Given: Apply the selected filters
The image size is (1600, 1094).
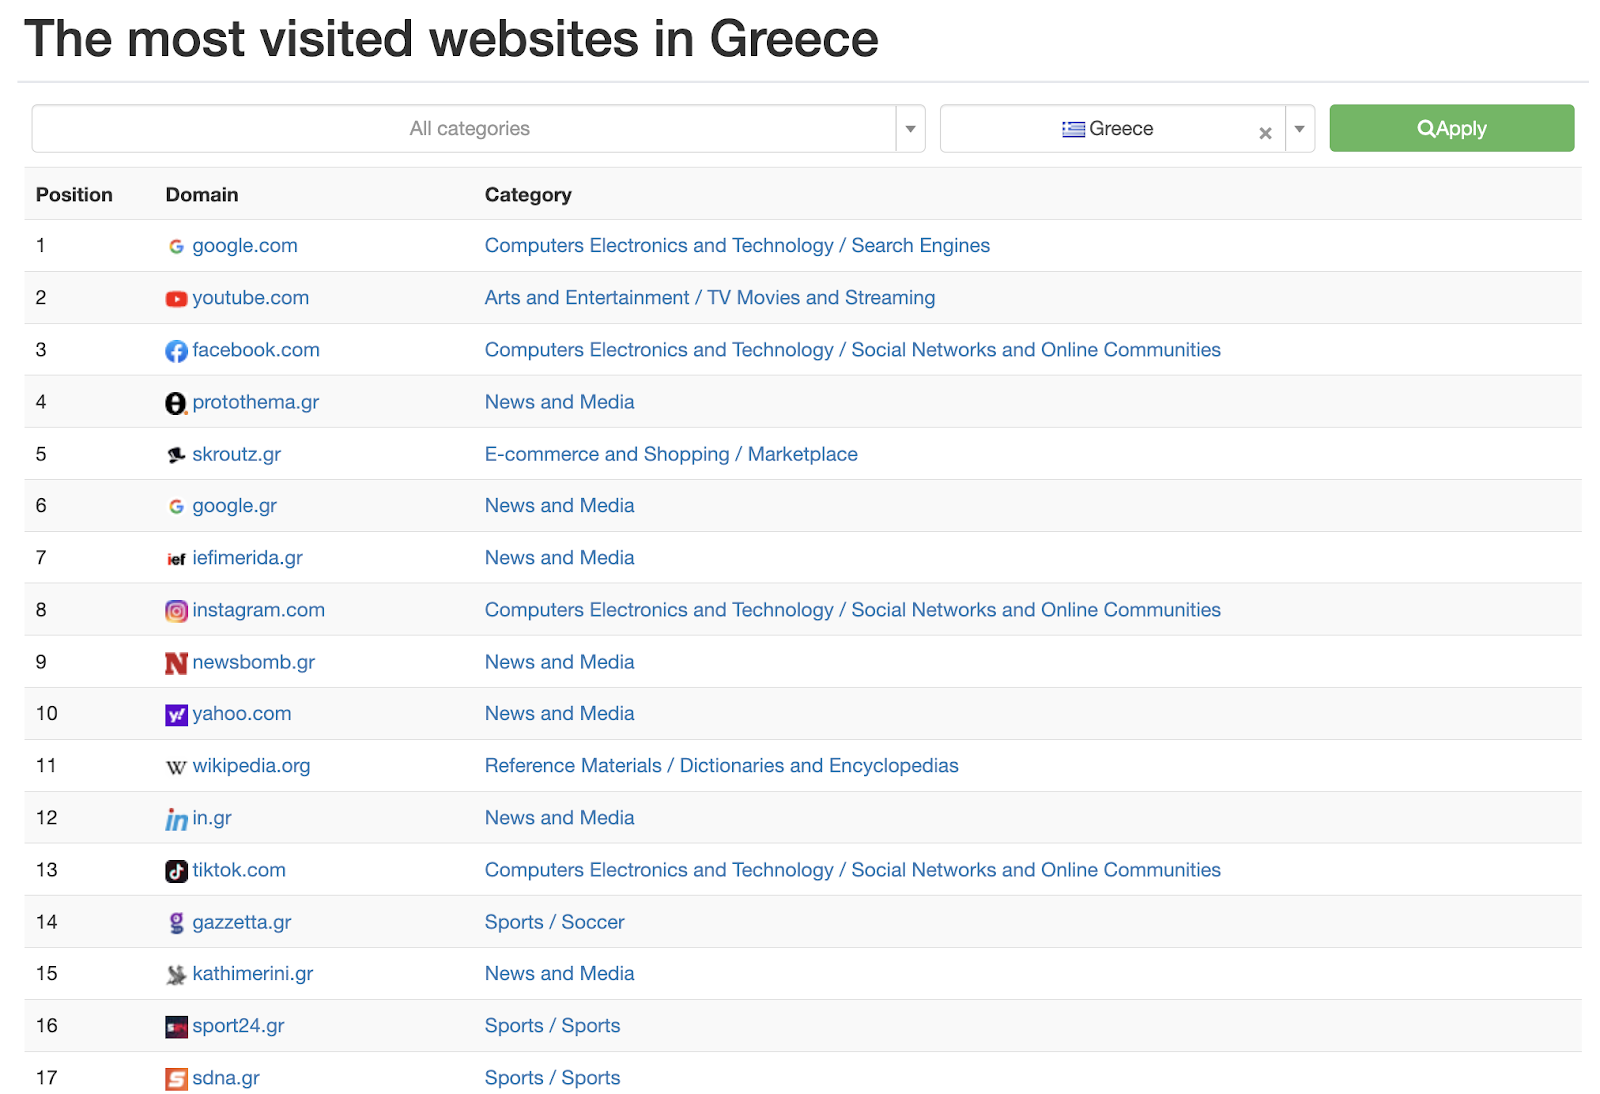Looking at the screenshot, I should coord(1451,128).
